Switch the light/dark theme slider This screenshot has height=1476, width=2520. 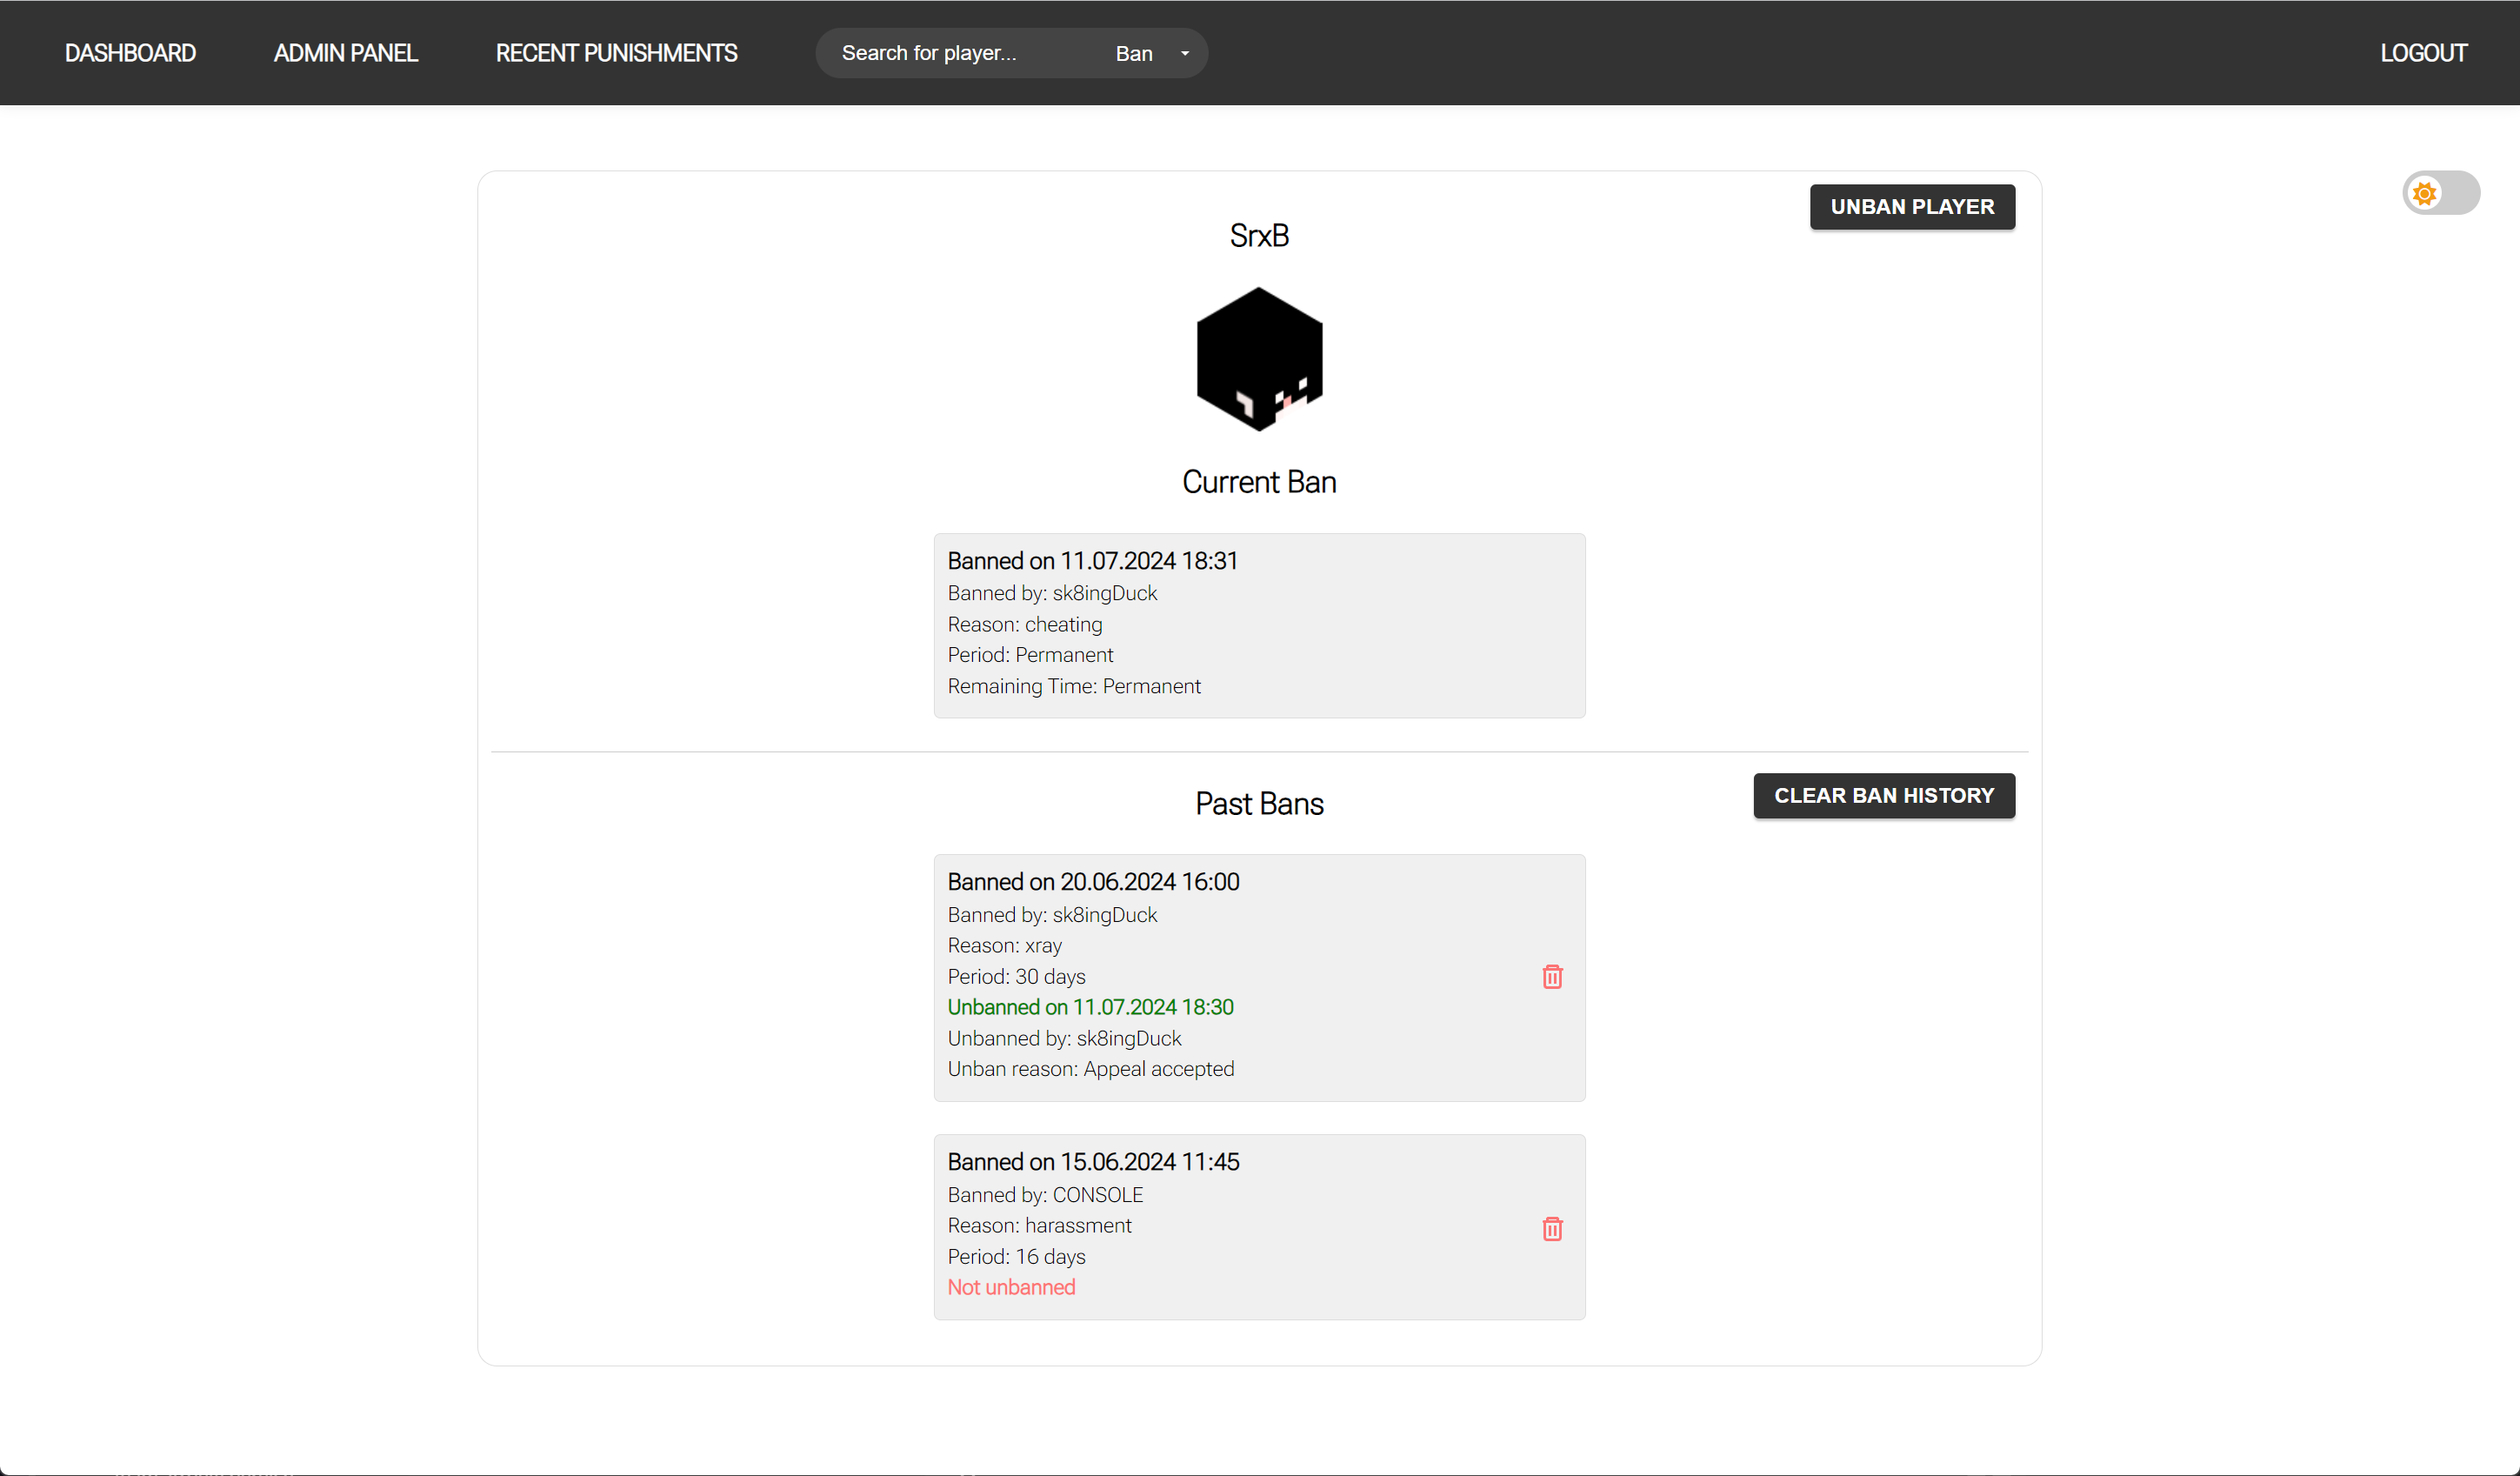[x=2441, y=193]
